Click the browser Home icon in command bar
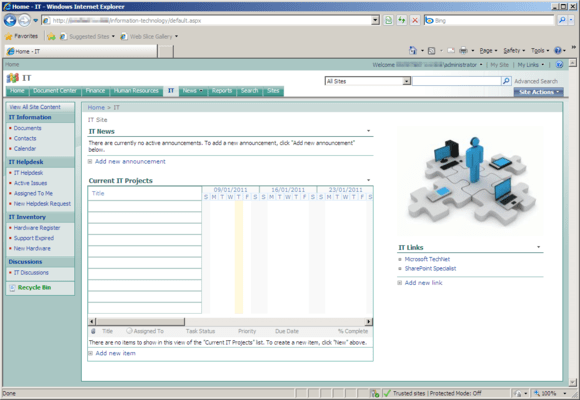Image resolution: width=580 pixels, height=400 pixels. click(x=413, y=50)
